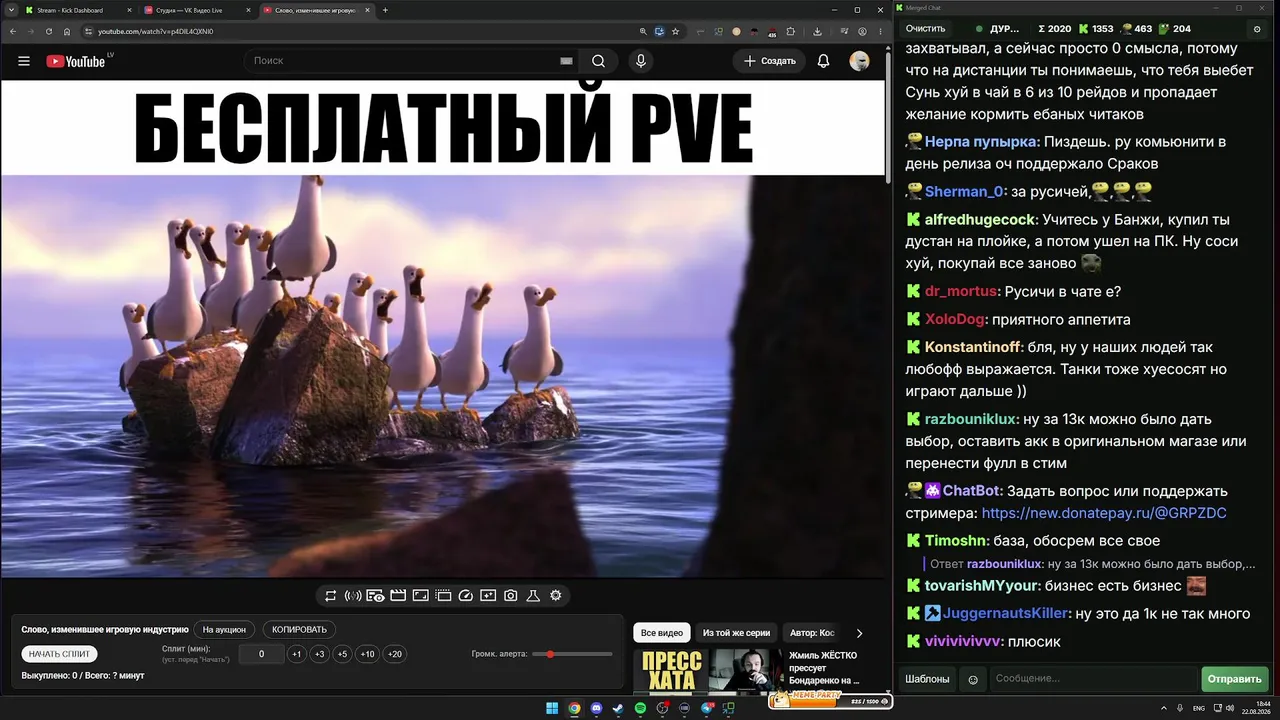Add +5 minutes to split

pos(342,654)
